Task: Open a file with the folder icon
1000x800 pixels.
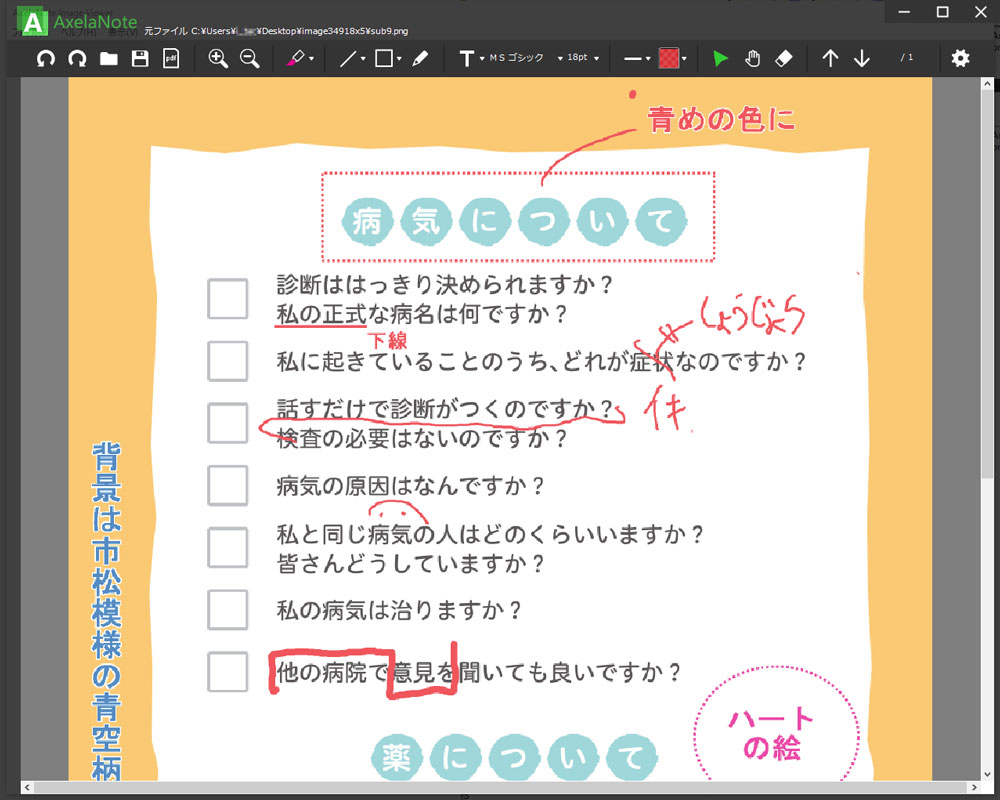Action: coord(109,58)
